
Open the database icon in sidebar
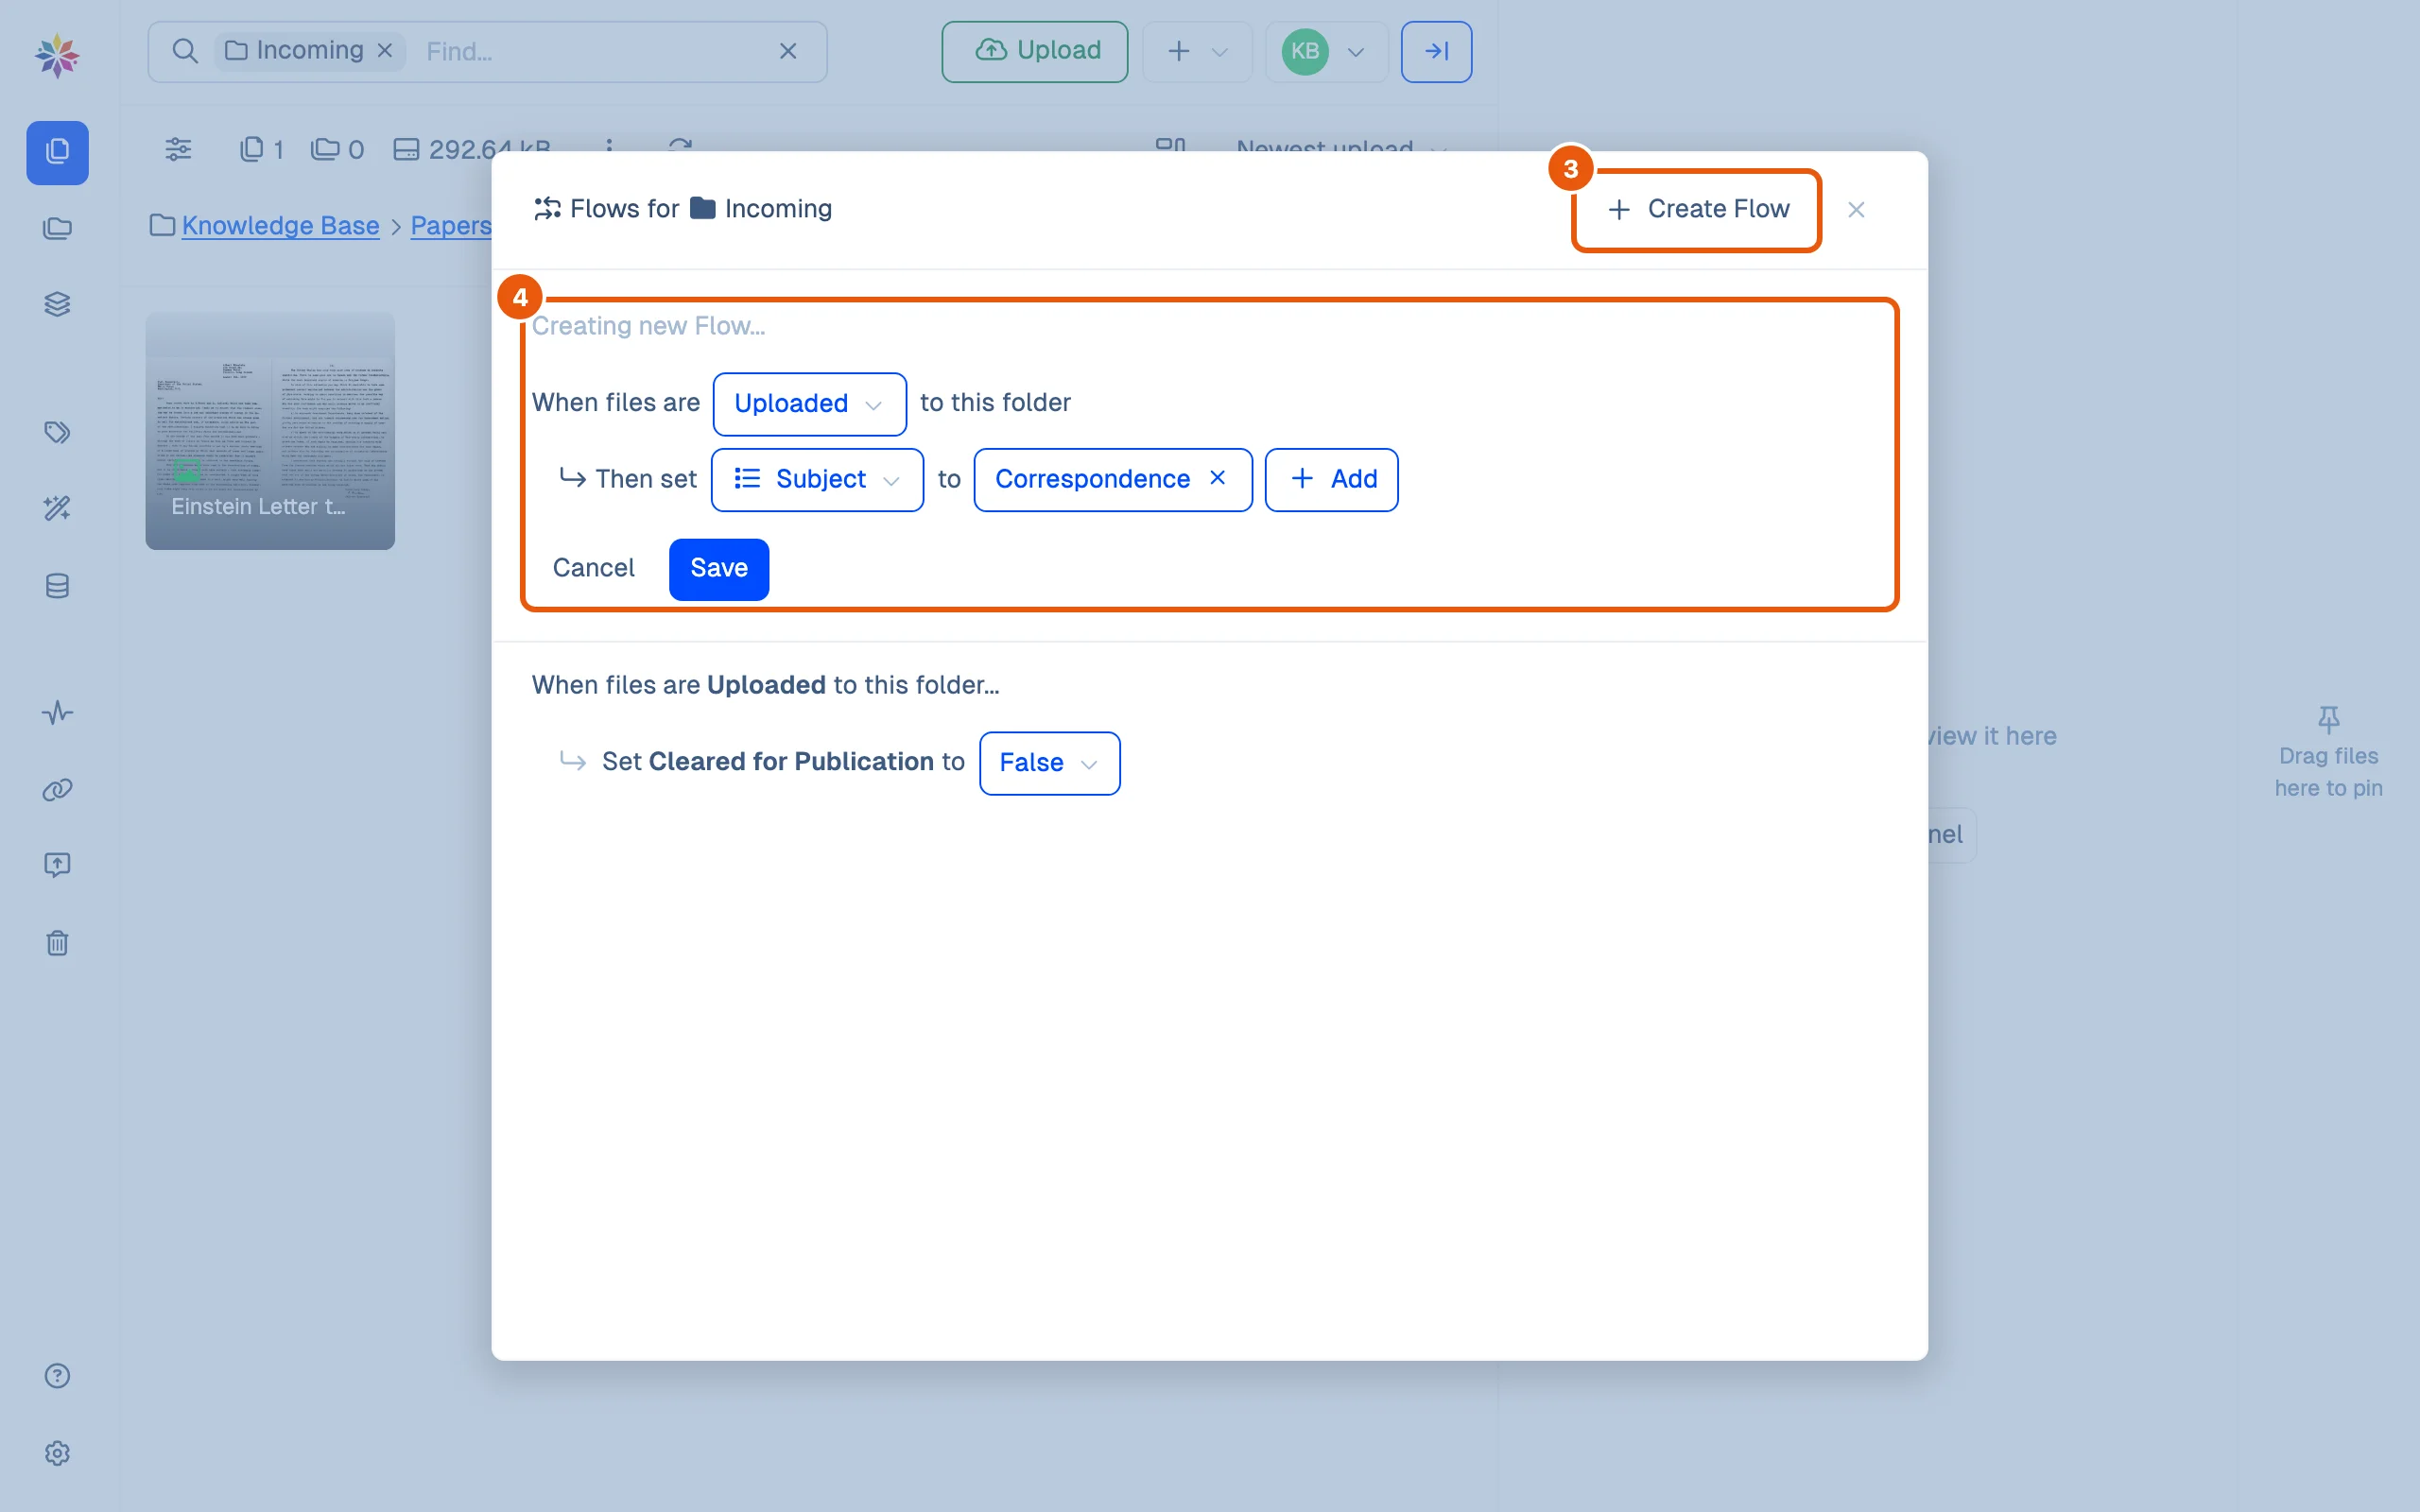(x=57, y=586)
